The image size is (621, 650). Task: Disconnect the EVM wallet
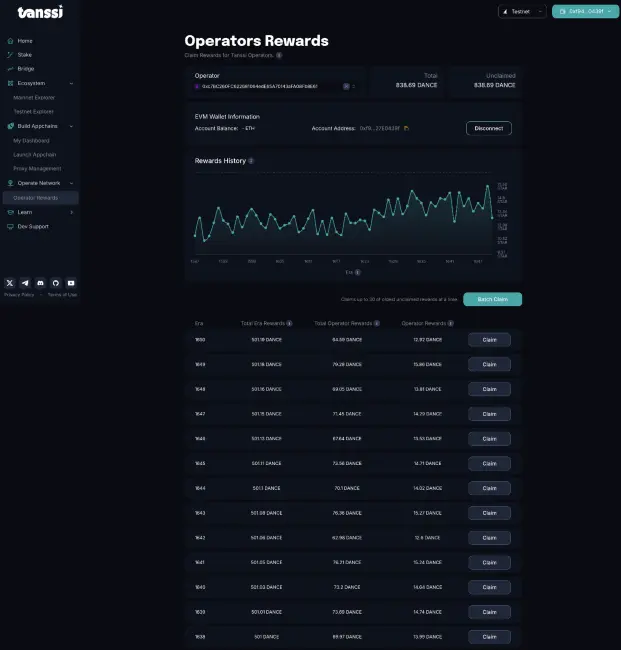(489, 129)
